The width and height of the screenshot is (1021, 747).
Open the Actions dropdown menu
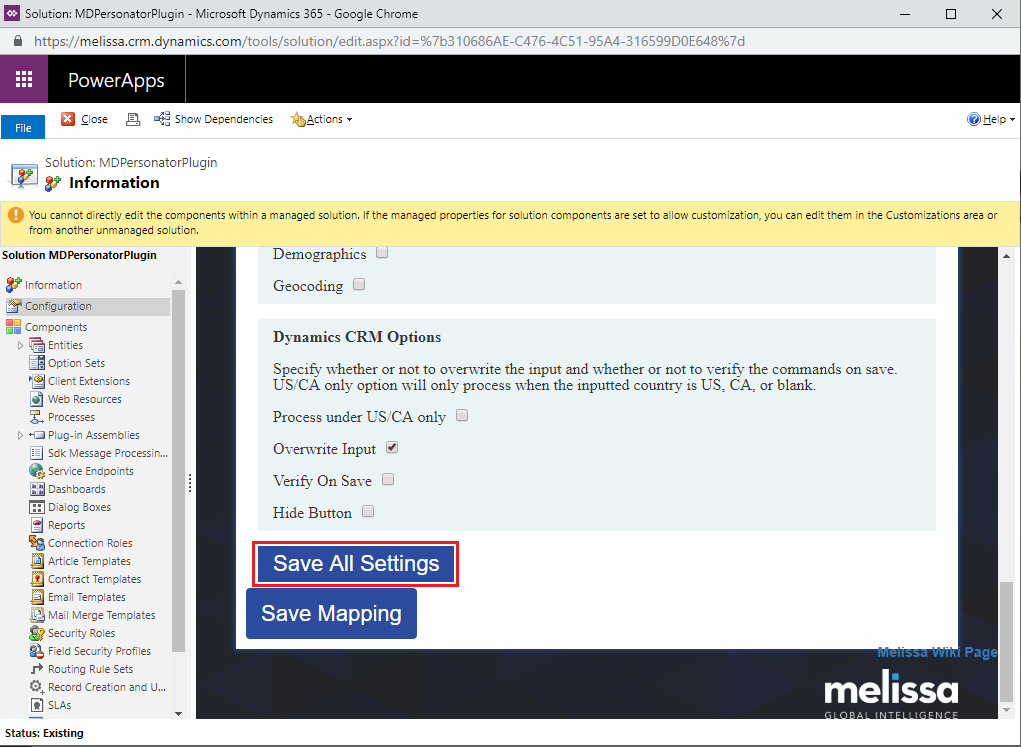(322, 119)
